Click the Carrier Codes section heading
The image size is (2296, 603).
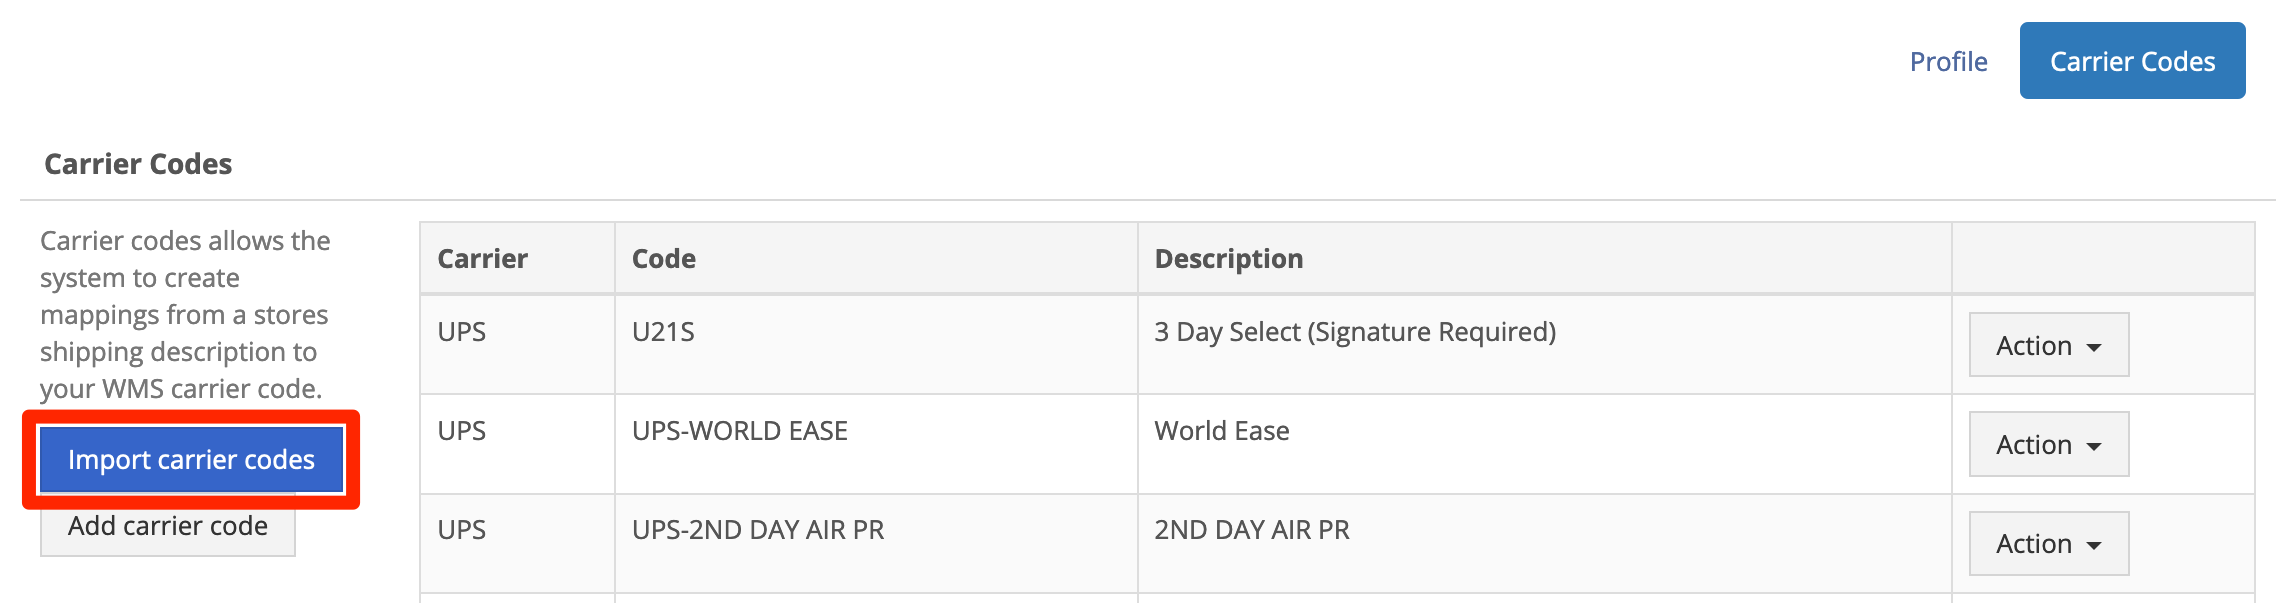pos(138,164)
